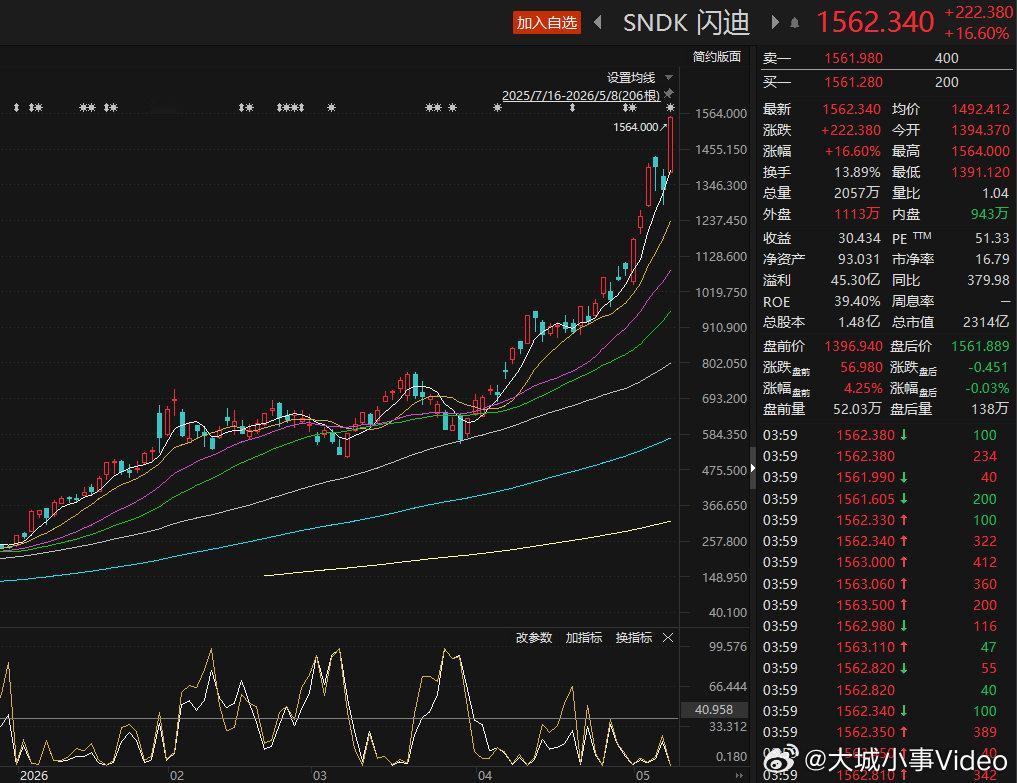
Task: Click the 盘后量 value 138万
Action: [x=990, y=409]
